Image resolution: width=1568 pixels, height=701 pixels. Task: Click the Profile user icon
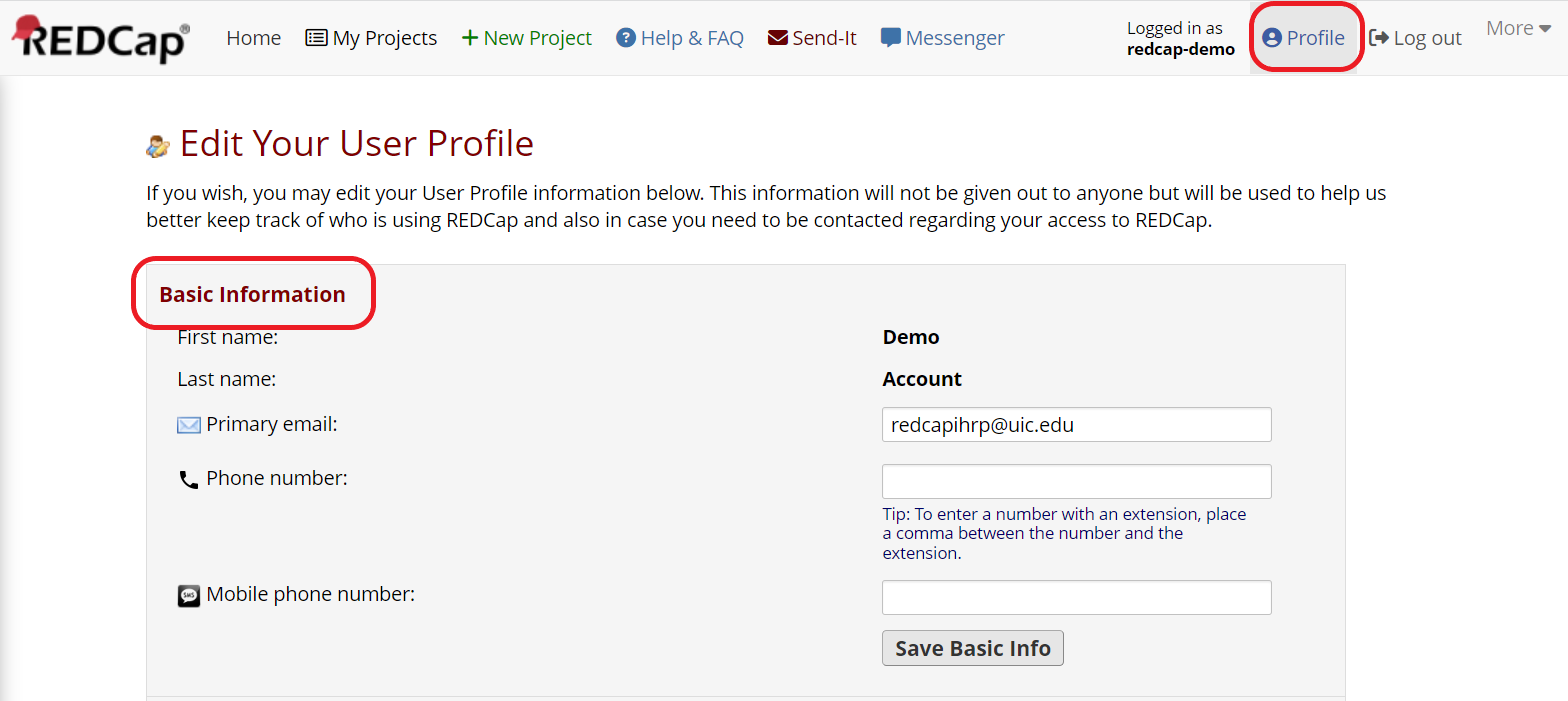click(1272, 38)
